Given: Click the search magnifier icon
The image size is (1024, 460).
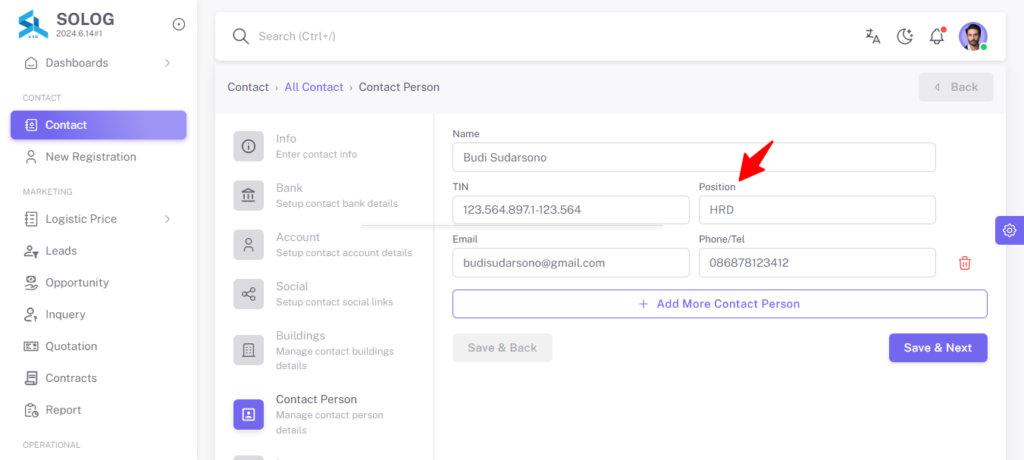Looking at the screenshot, I should (241, 37).
